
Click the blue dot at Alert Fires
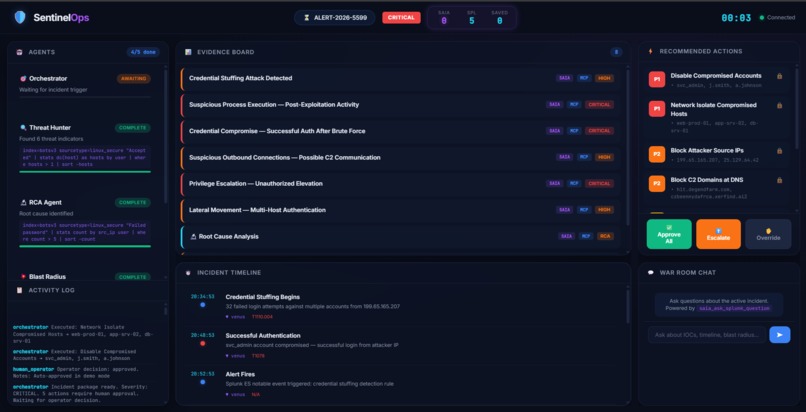tap(203, 382)
